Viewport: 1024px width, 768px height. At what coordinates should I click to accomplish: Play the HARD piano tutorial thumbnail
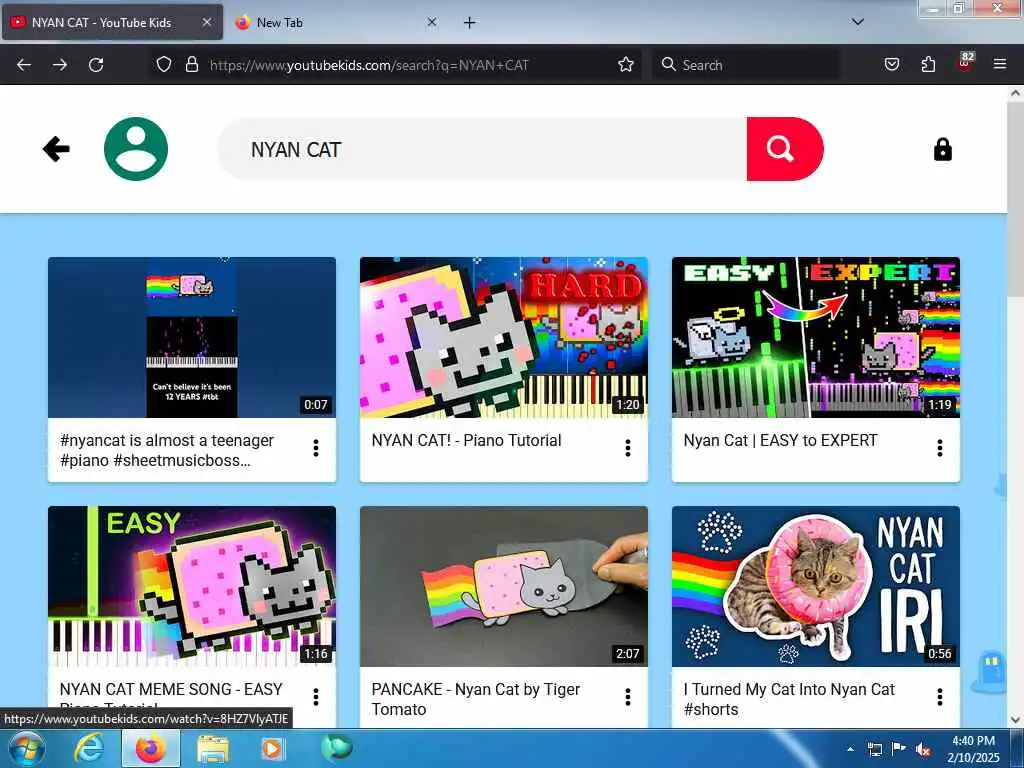[x=504, y=337]
